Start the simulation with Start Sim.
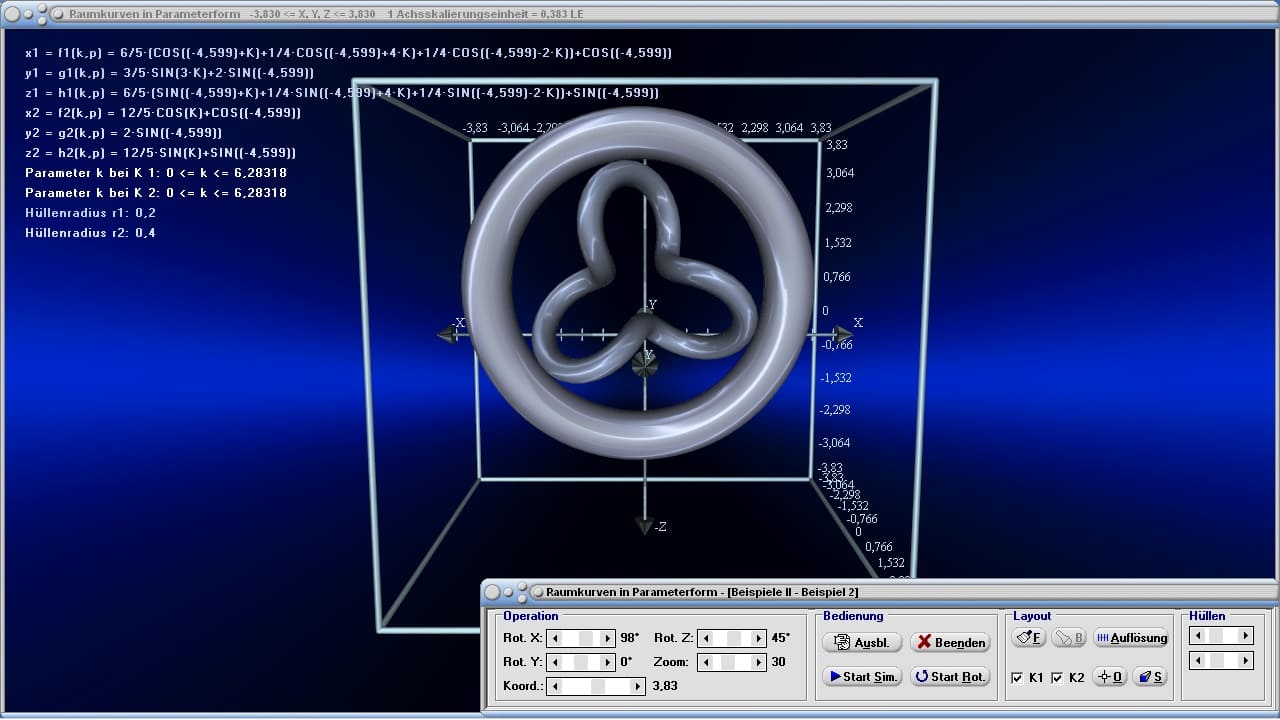Image resolution: width=1280 pixels, height=720 pixels. (861, 676)
